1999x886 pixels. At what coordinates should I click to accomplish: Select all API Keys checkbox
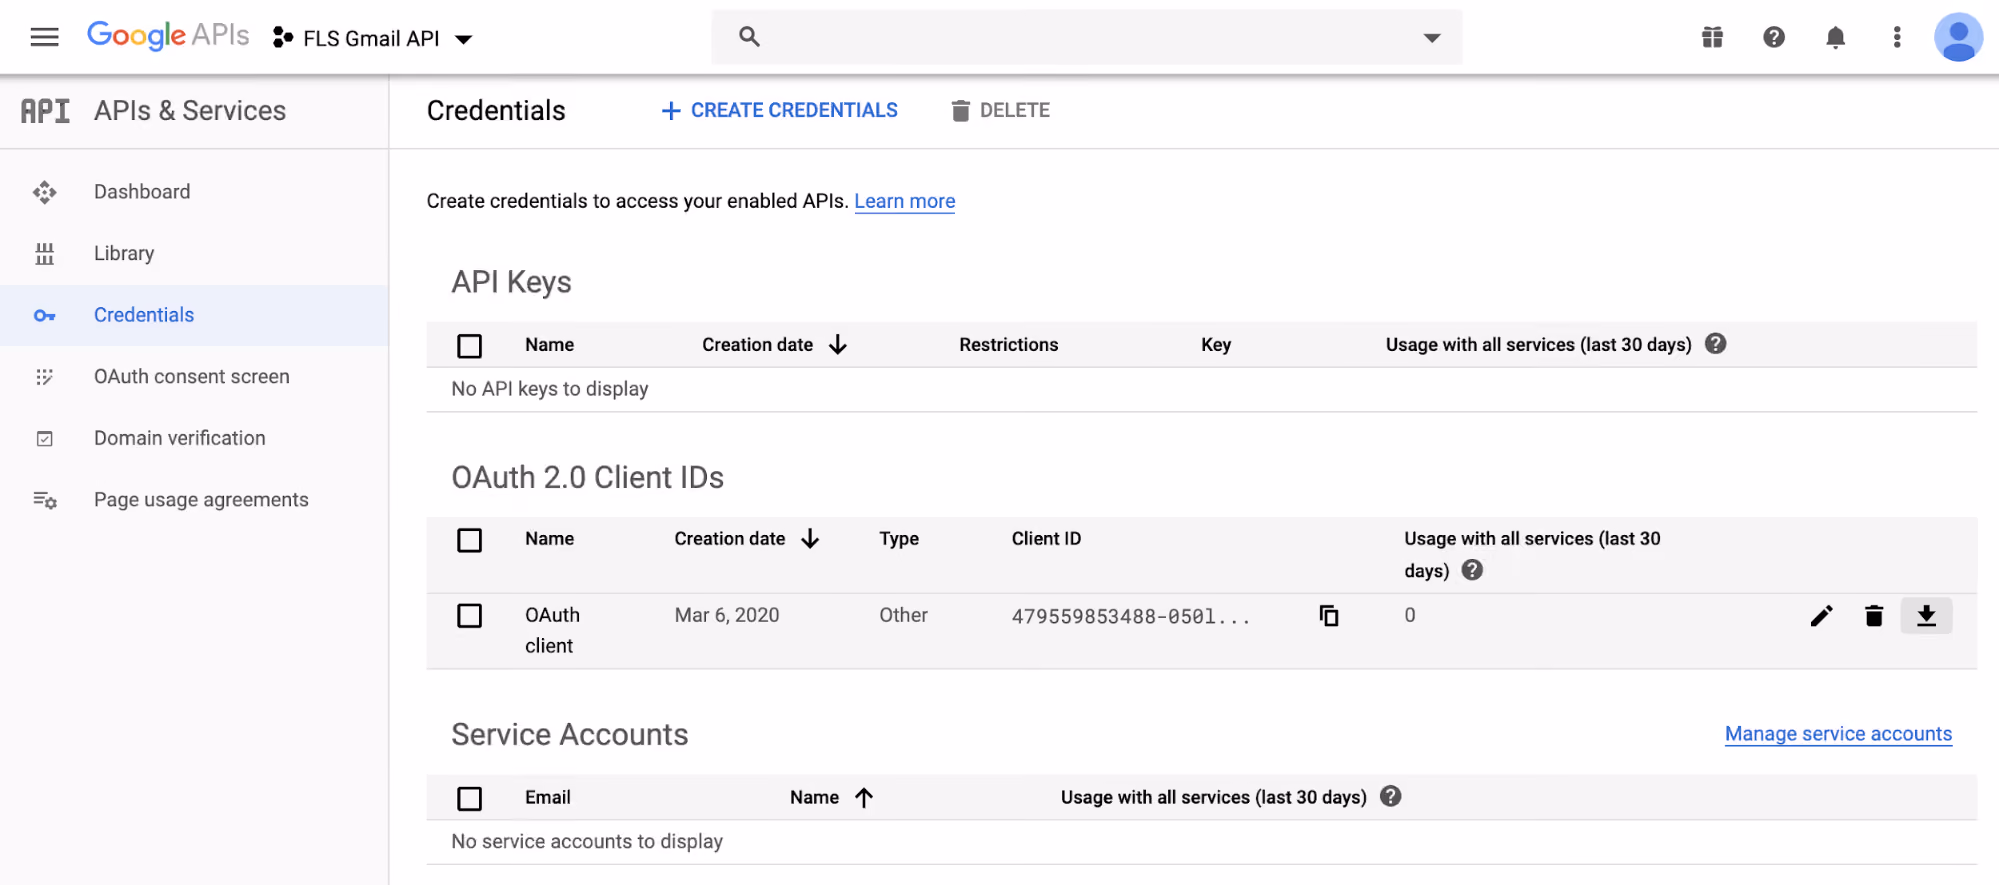pos(469,346)
